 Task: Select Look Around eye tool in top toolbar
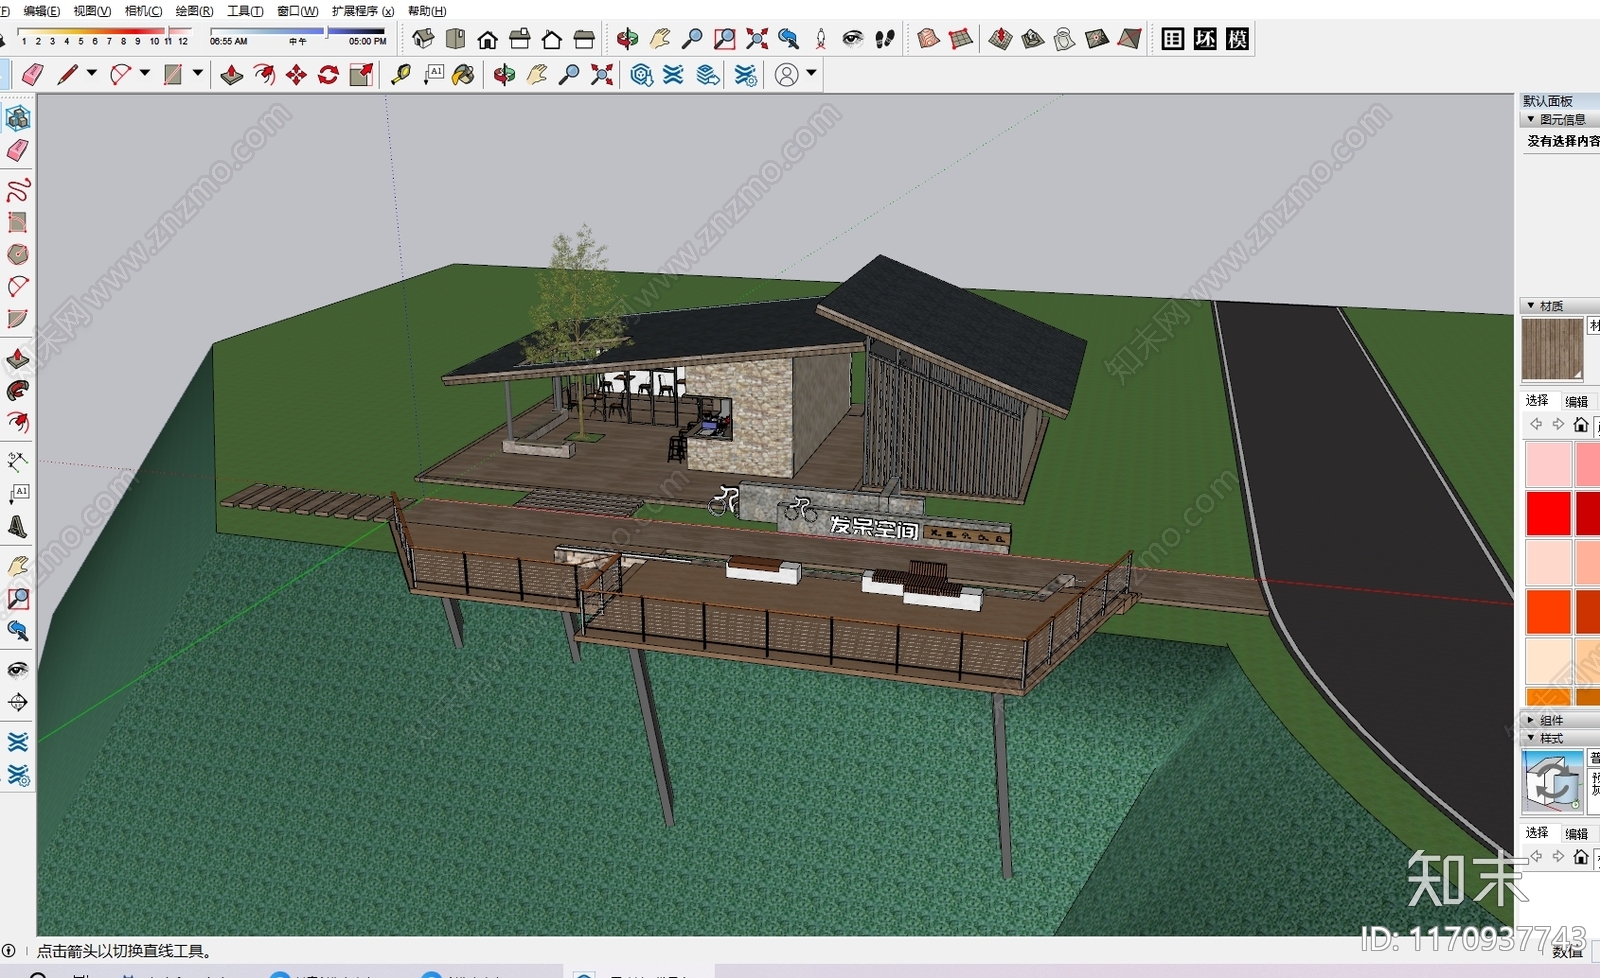tap(853, 39)
